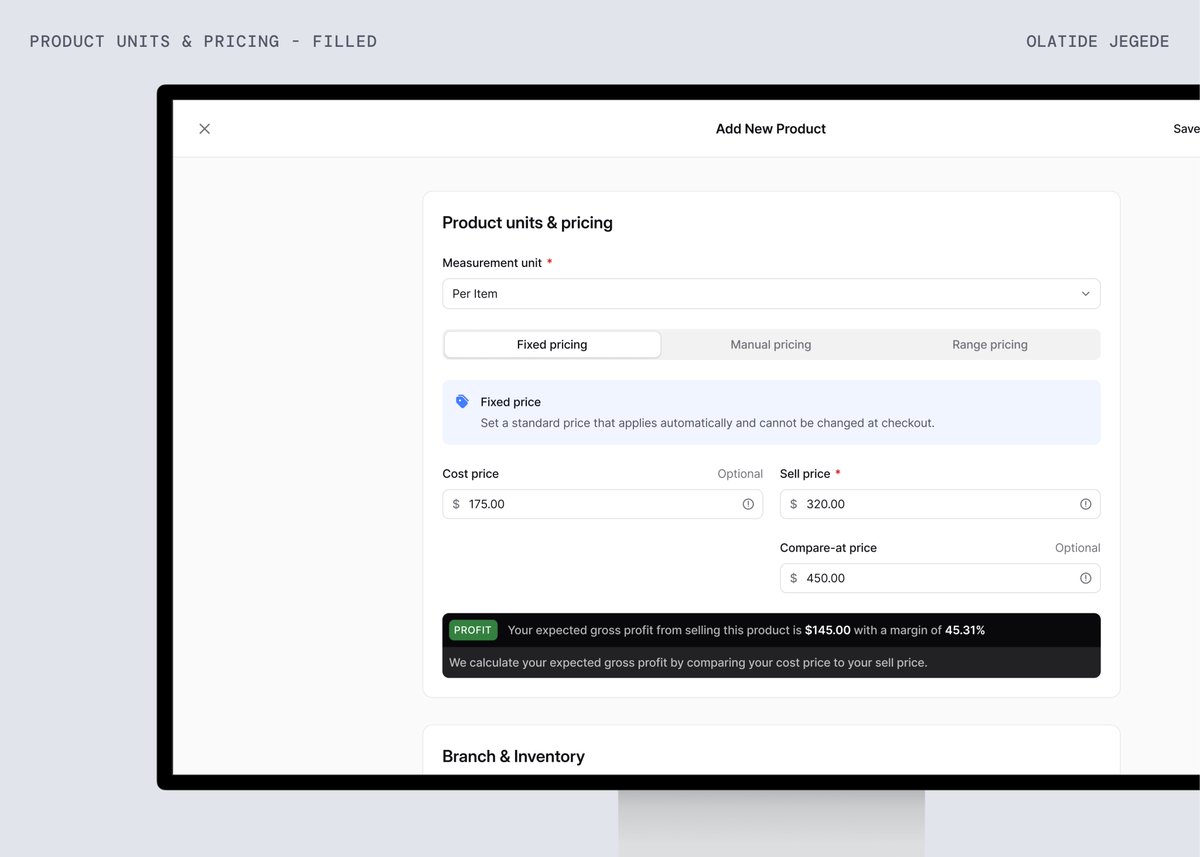Click the Cost price label
This screenshot has width=1200, height=857.
(470, 474)
